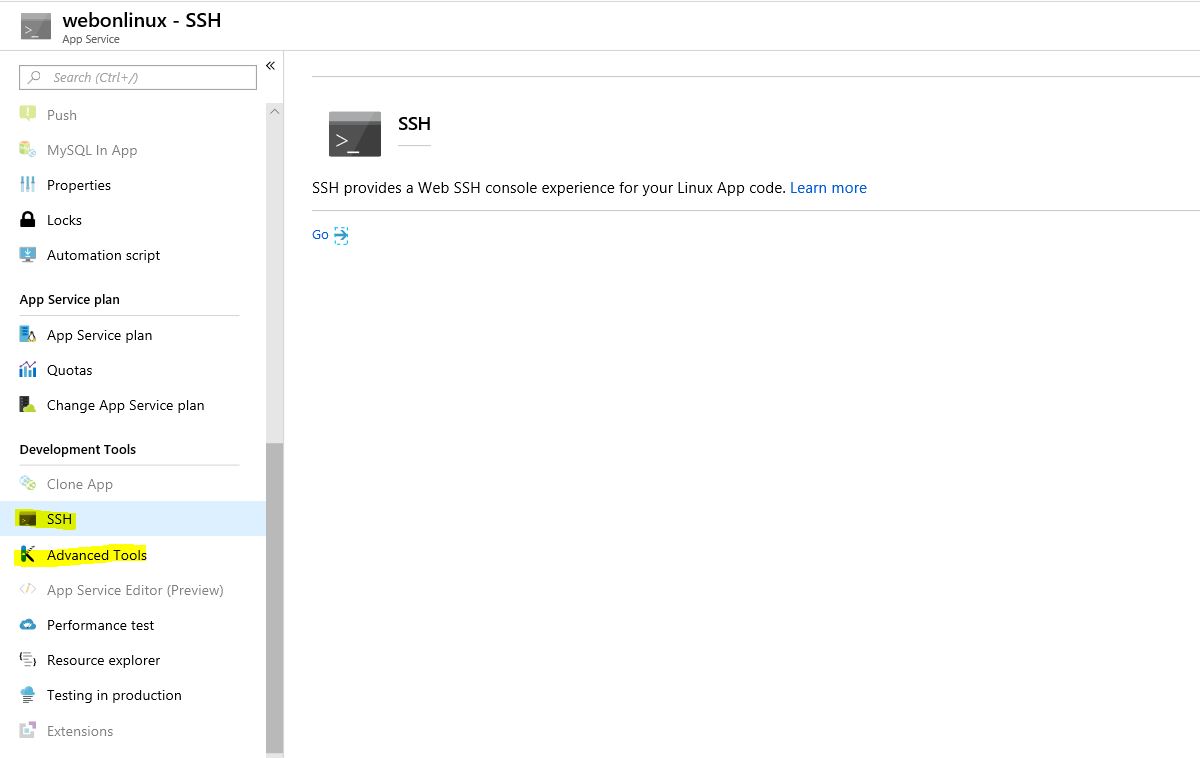Click the Locks padlock icon
Viewport: 1200px width, 758px height.
[x=28, y=220]
